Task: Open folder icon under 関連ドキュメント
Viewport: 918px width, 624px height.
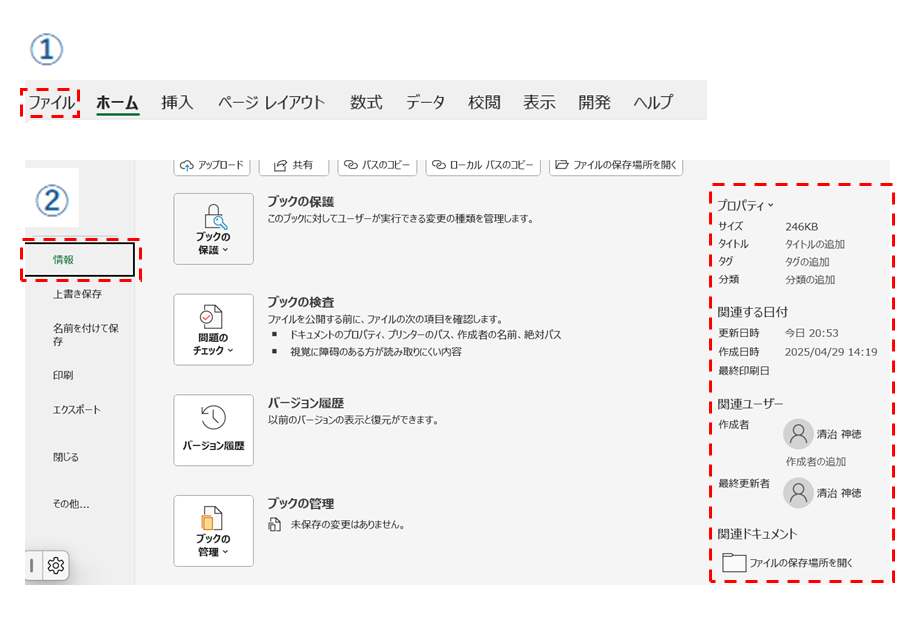Action: [x=734, y=562]
